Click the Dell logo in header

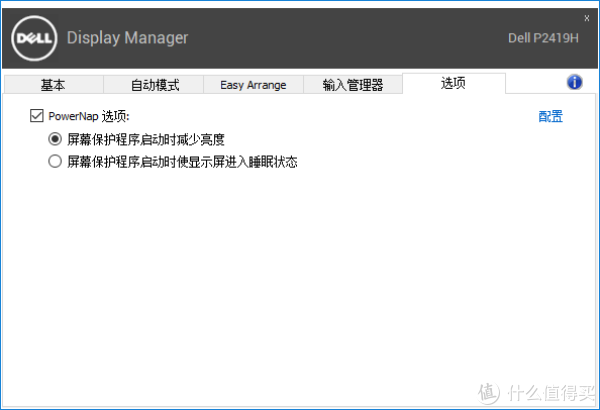[x=34, y=38]
